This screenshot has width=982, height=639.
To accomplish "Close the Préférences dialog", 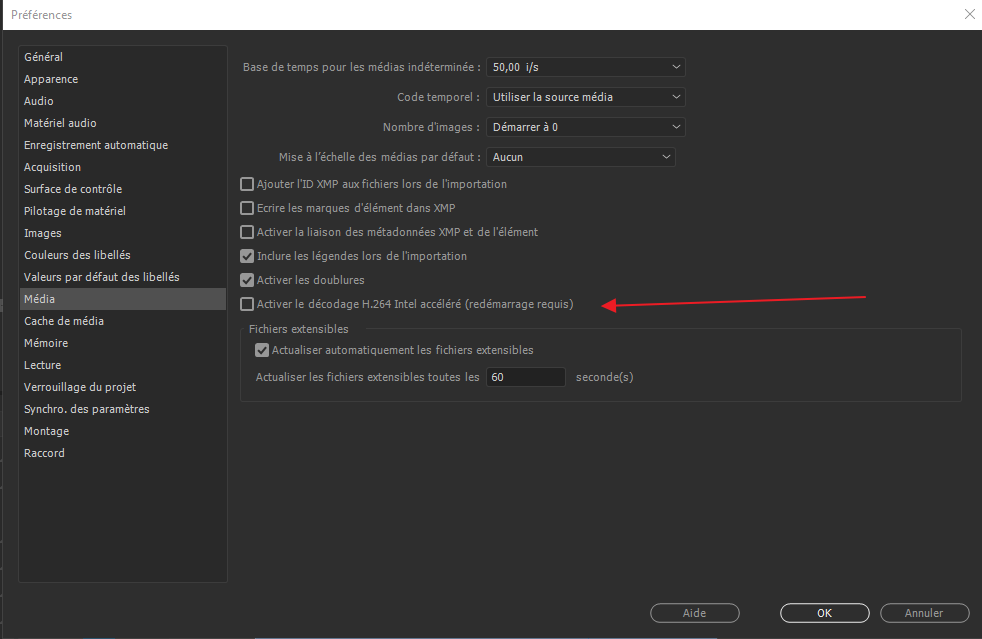I will click(969, 14).
